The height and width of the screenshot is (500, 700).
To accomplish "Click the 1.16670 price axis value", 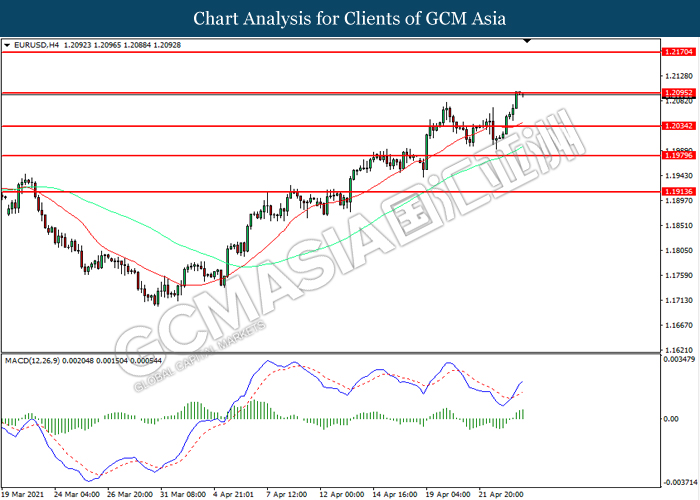I will 679,325.
